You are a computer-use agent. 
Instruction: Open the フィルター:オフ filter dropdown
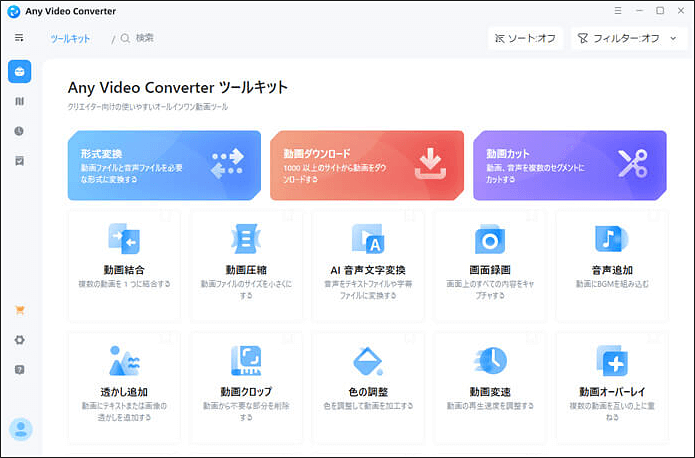point(628,39)
